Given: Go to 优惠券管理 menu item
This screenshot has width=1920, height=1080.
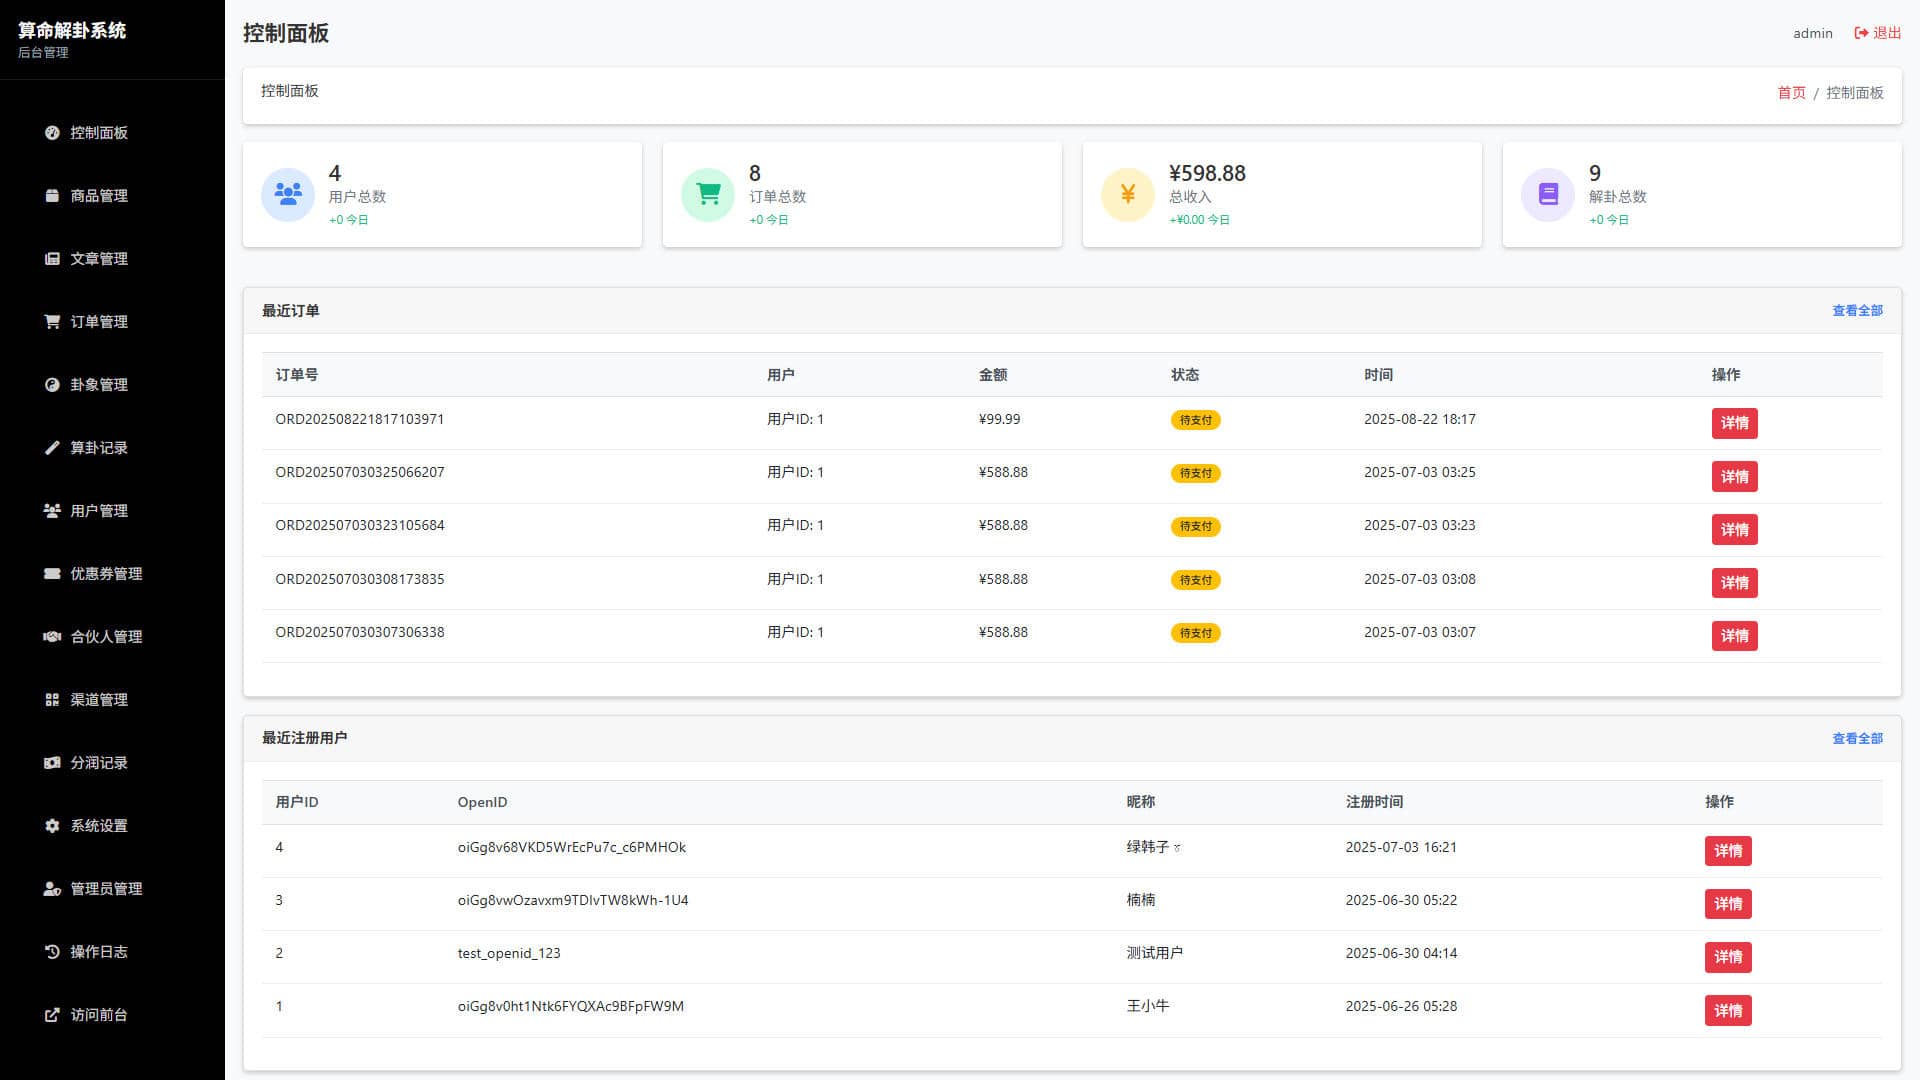Looking at the screenshot, I should pos(106,574).
